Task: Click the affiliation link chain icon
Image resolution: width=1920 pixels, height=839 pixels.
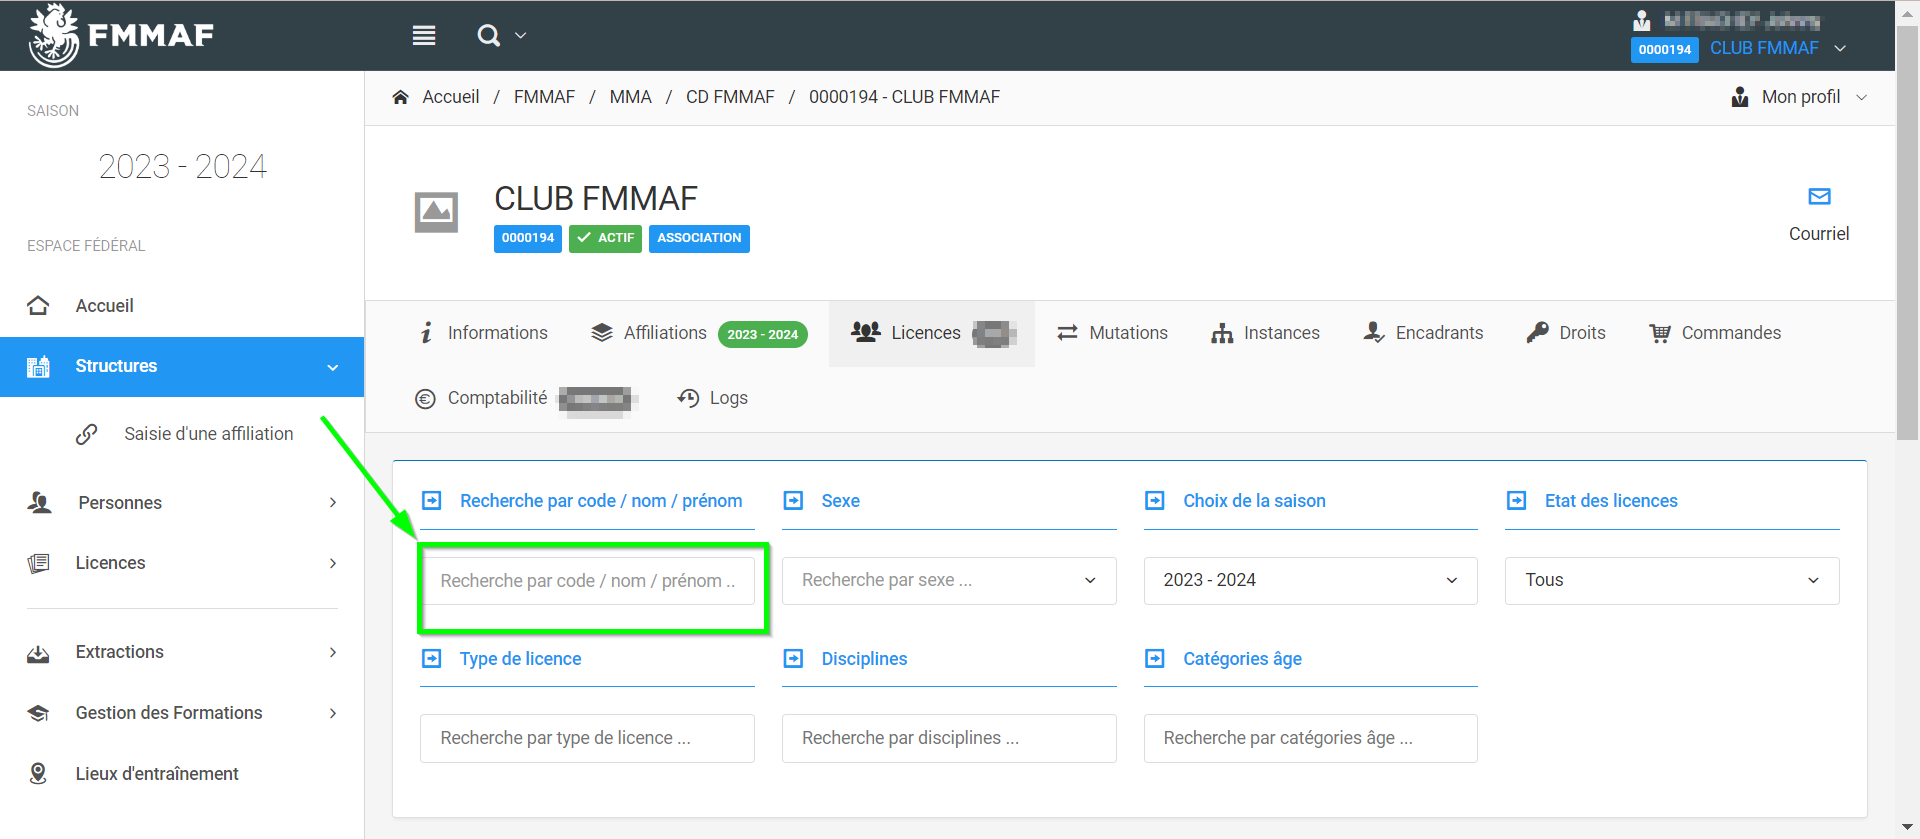Action: (87, 434)
